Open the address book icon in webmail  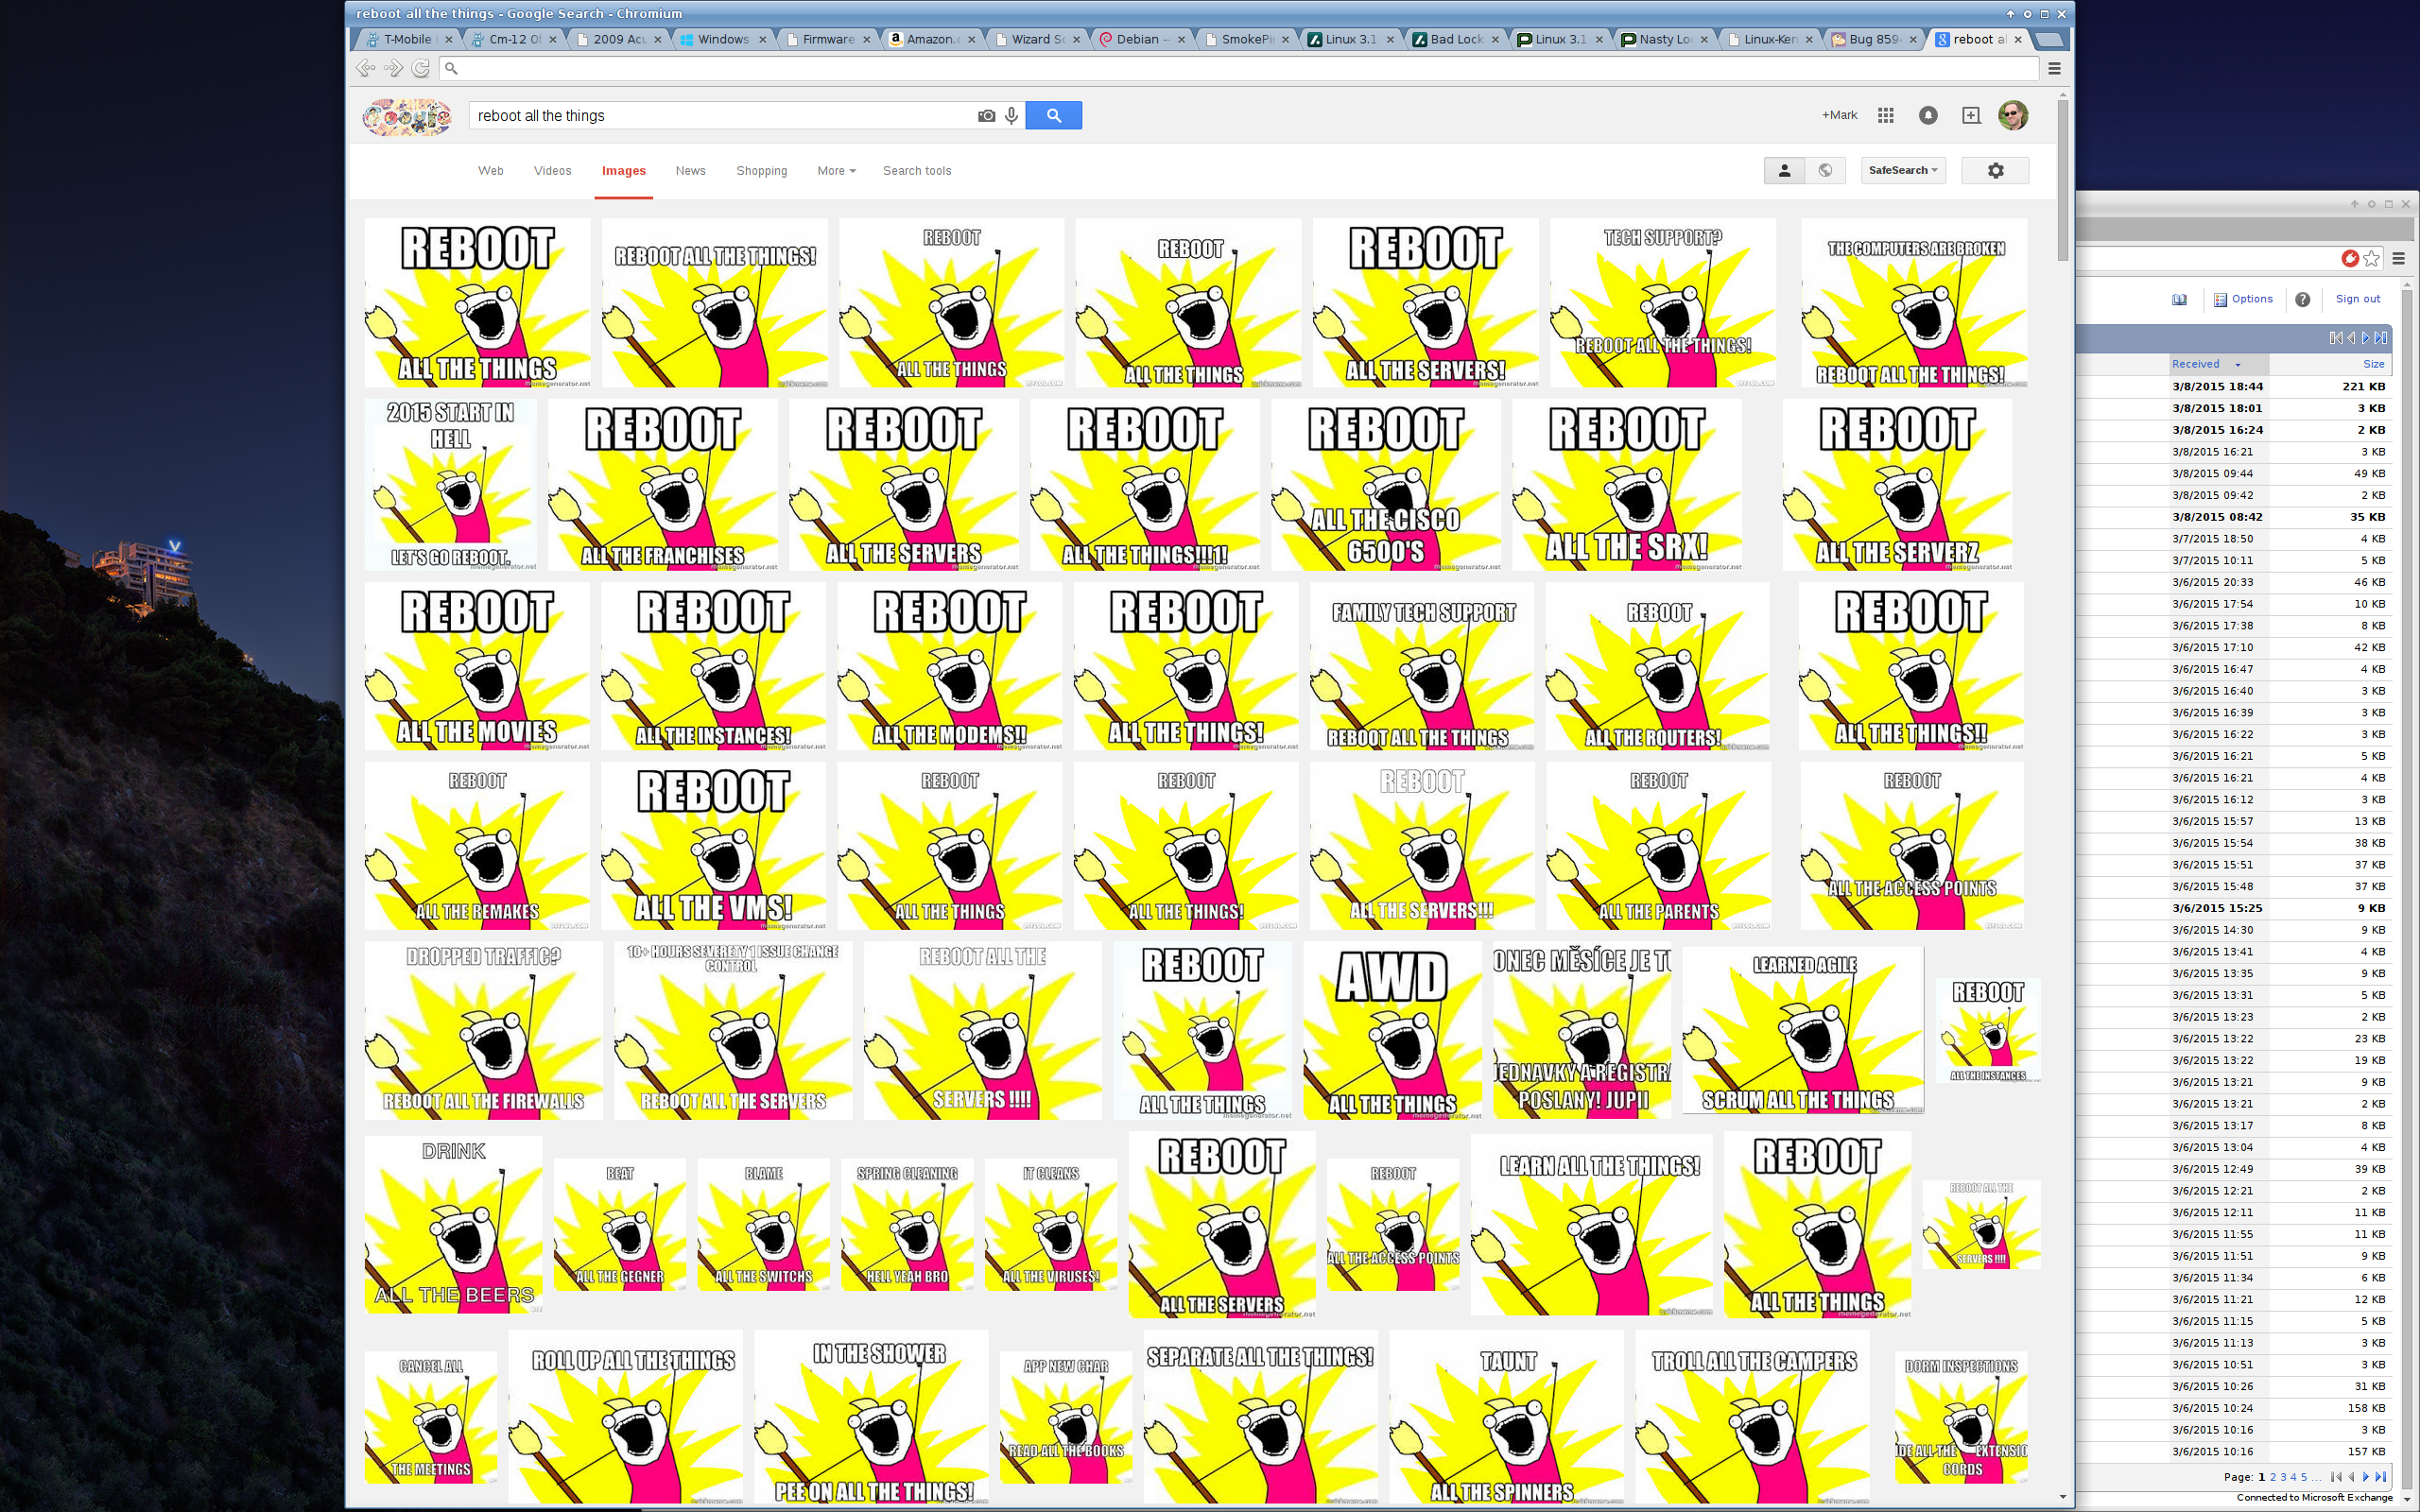coord(2179,299)
